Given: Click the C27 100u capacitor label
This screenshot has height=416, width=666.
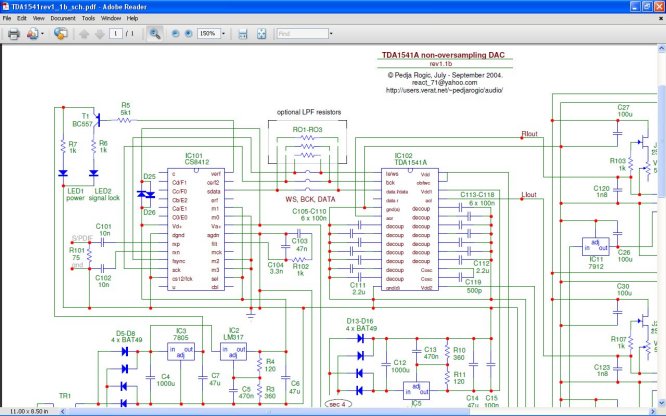Looking at the screenshot, I should pos(624,111).
